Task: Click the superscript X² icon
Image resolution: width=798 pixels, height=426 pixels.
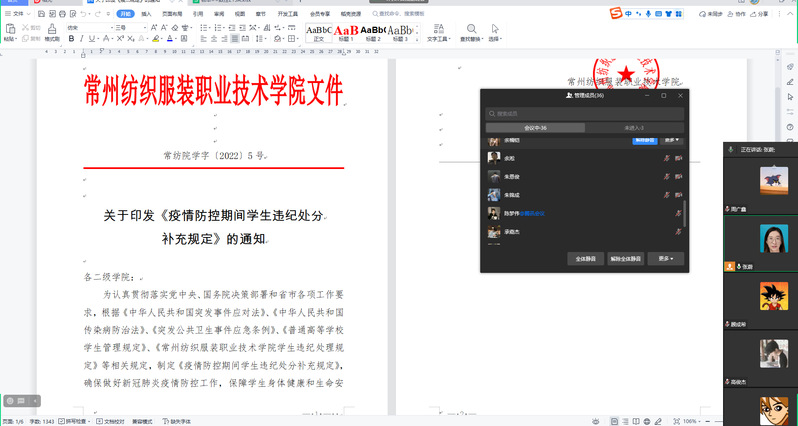Action: 120,39
